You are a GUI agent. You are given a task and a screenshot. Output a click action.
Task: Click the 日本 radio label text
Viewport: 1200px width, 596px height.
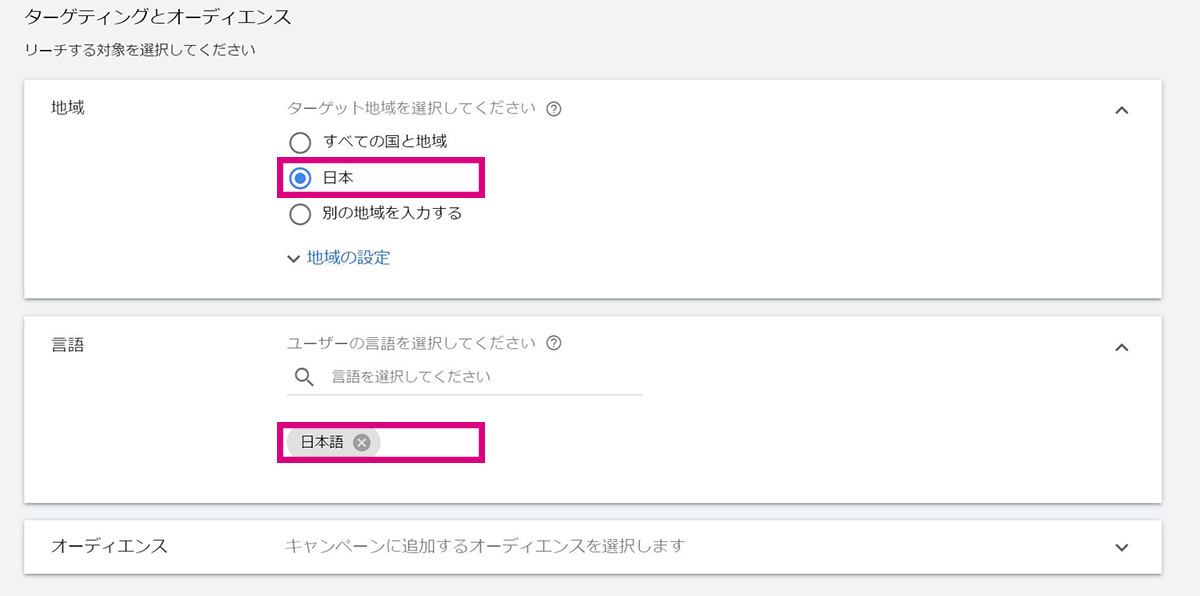click(338, 178)
